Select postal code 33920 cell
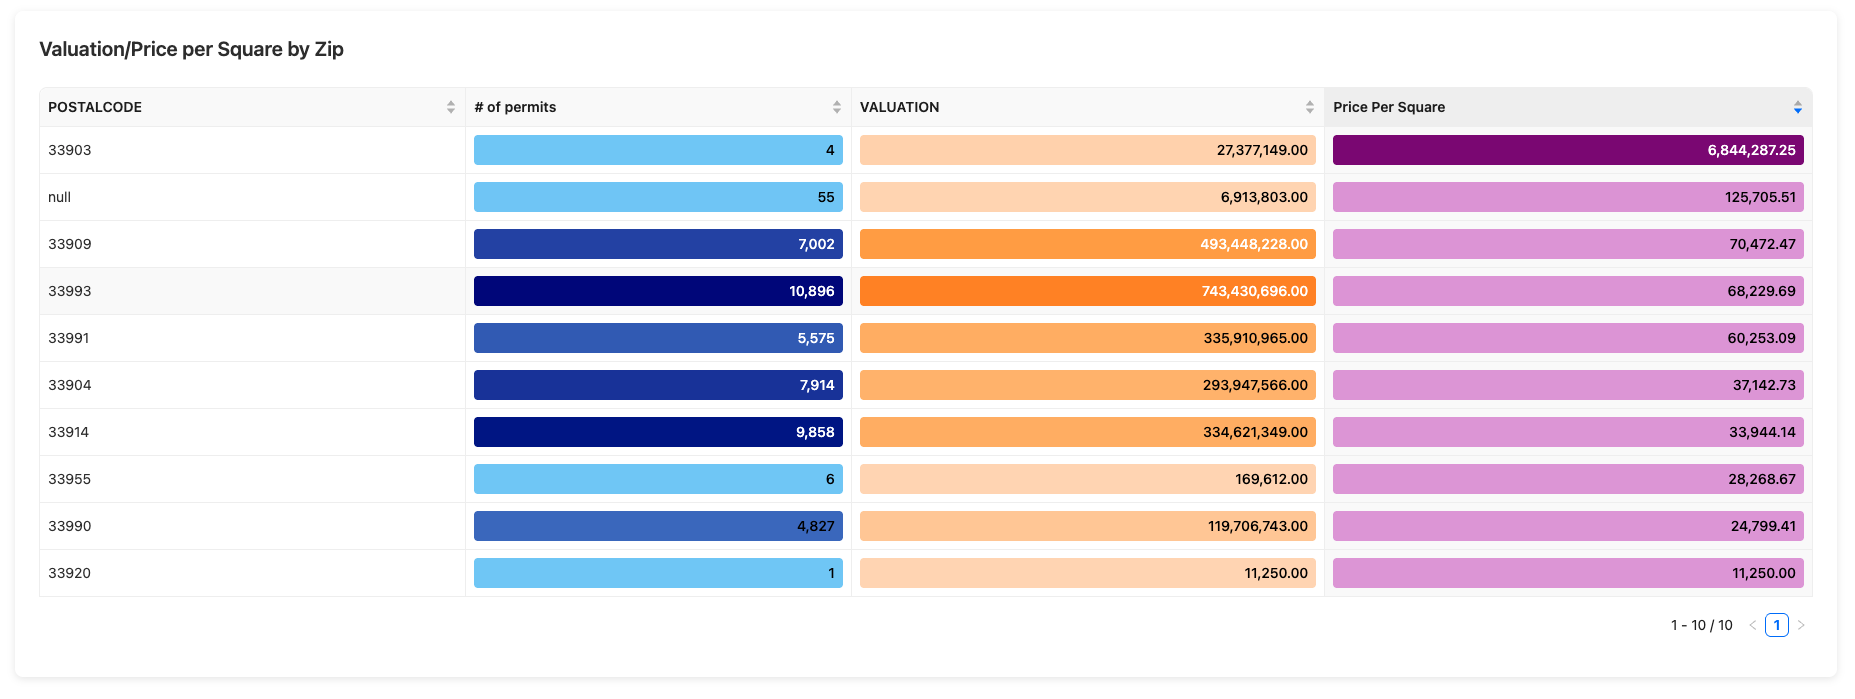Image resolution: width=1855 pixels, height=699 pixels. tap(253, 573)
